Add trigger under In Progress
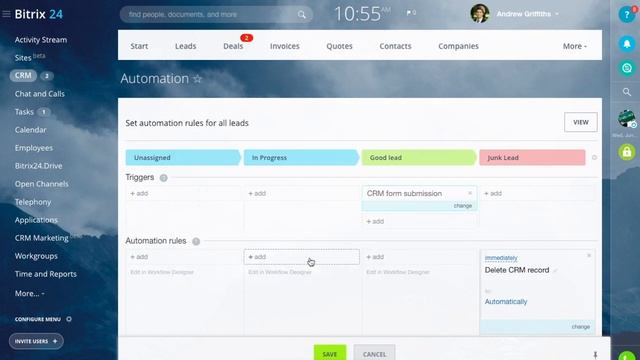The width and height of the screenshot is (640, 360). (257, 193)
